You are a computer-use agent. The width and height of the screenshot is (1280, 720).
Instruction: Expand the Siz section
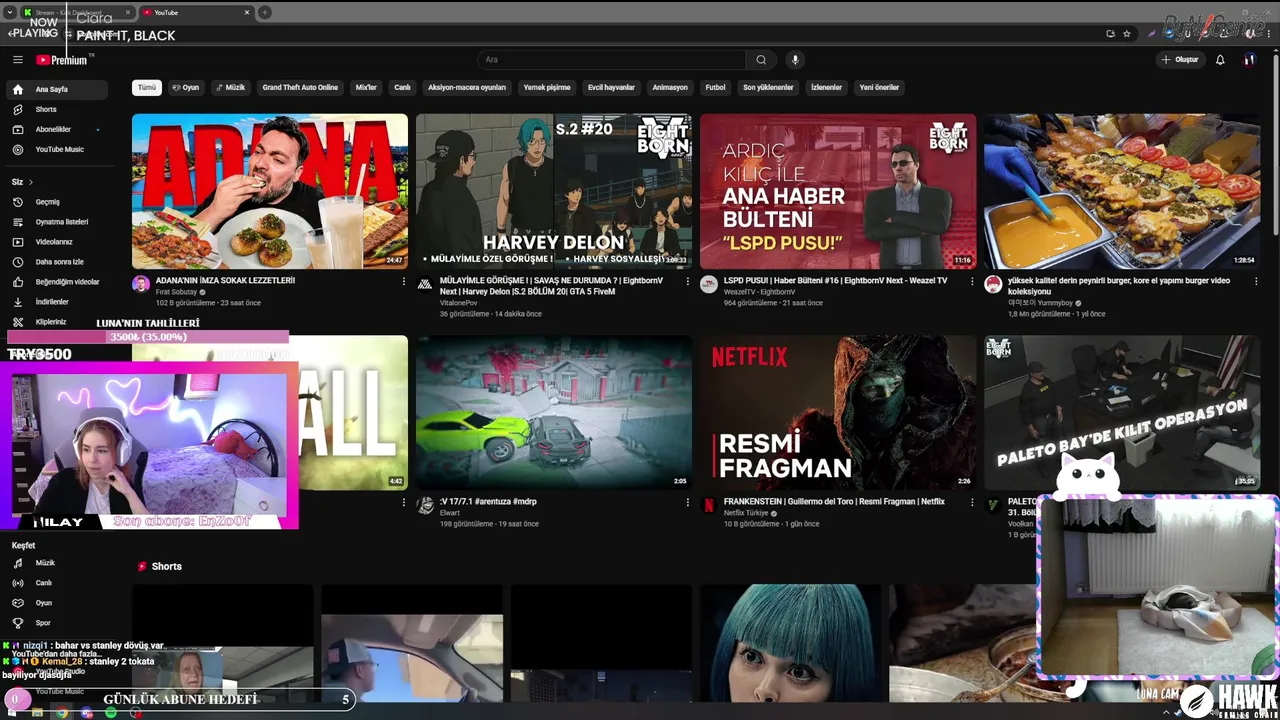click(x=22, y=182)
